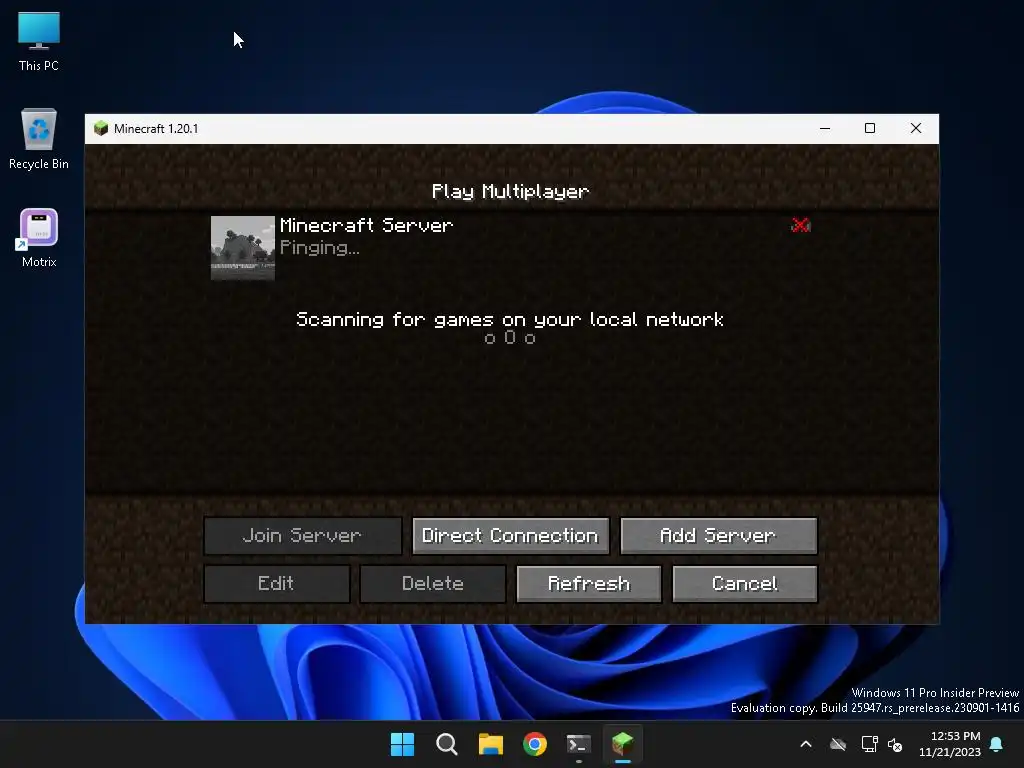This screenshot has width=1024, height=768.
Task: Open File Explorer from taskbar
Action: pos(490,744)
